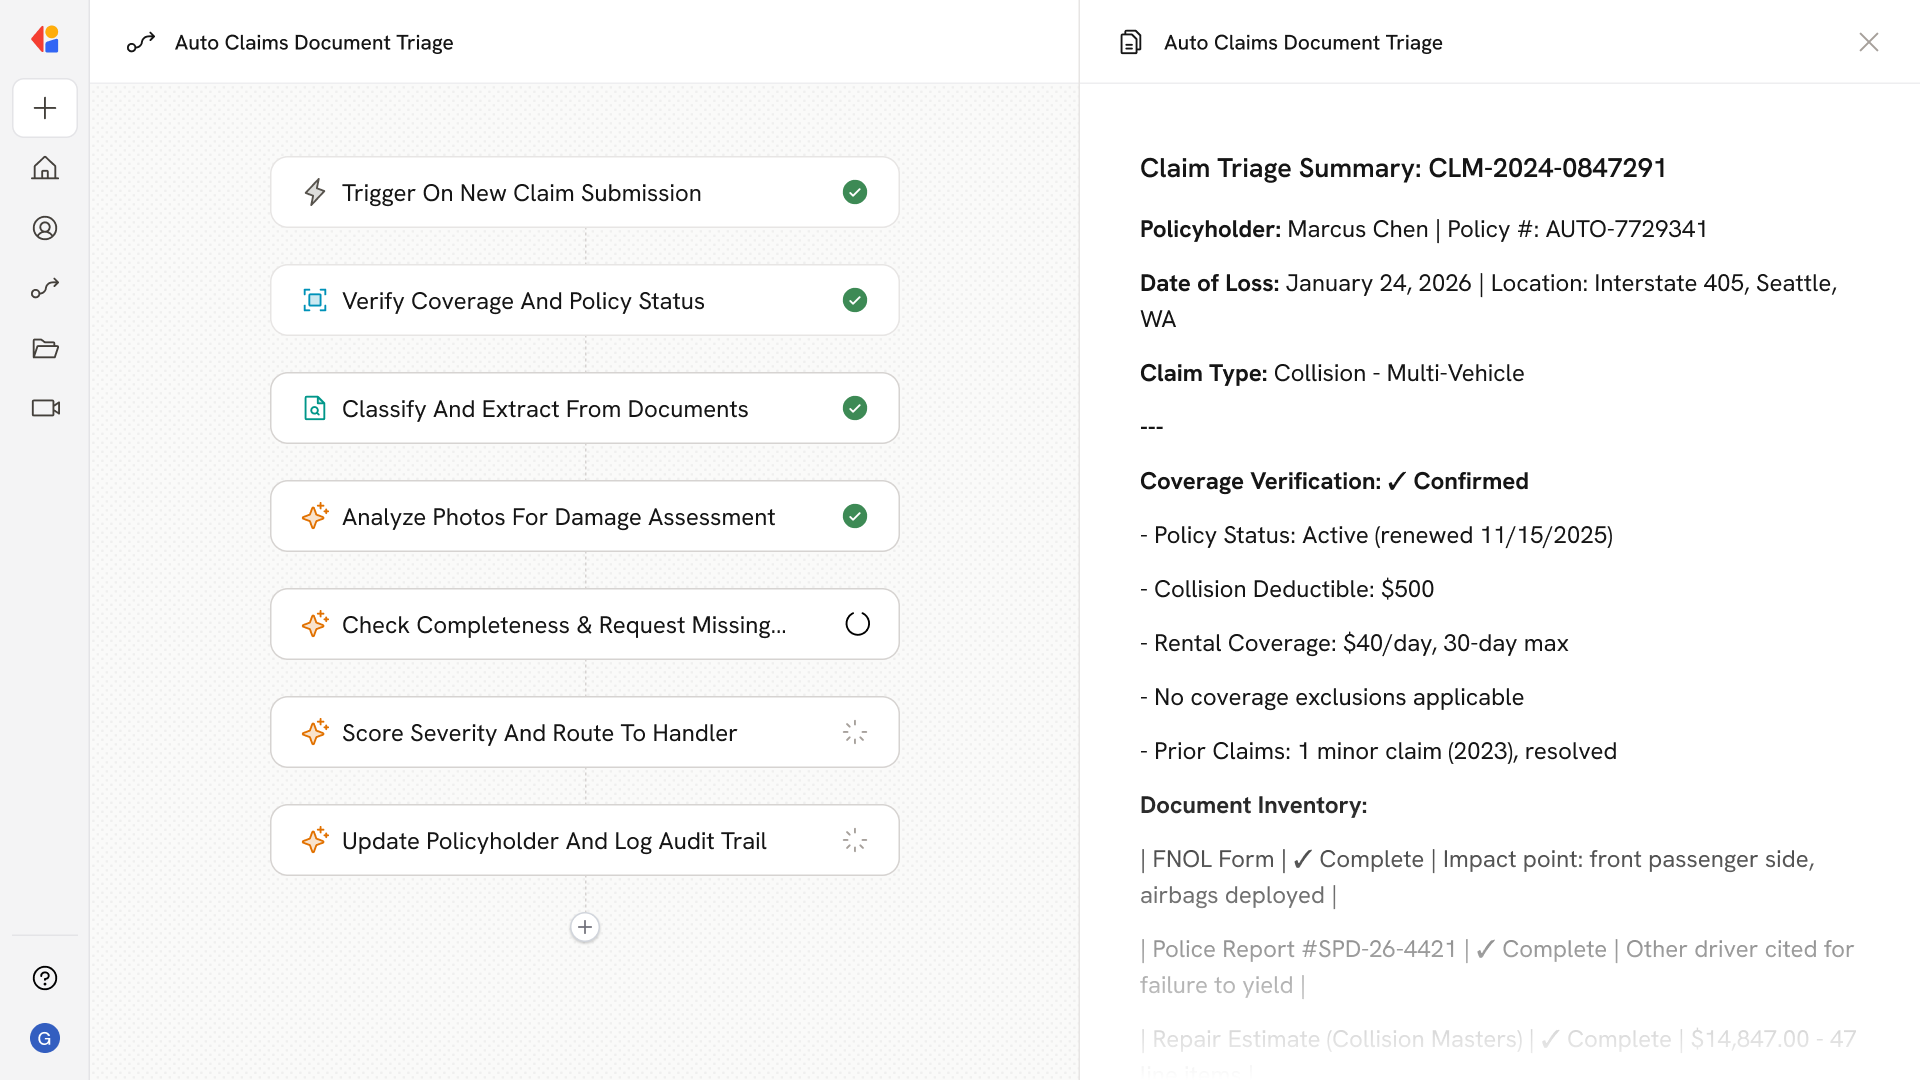
Task: Open Update Policyholder And Log Audit Trail
Action: tap(554, 841)
